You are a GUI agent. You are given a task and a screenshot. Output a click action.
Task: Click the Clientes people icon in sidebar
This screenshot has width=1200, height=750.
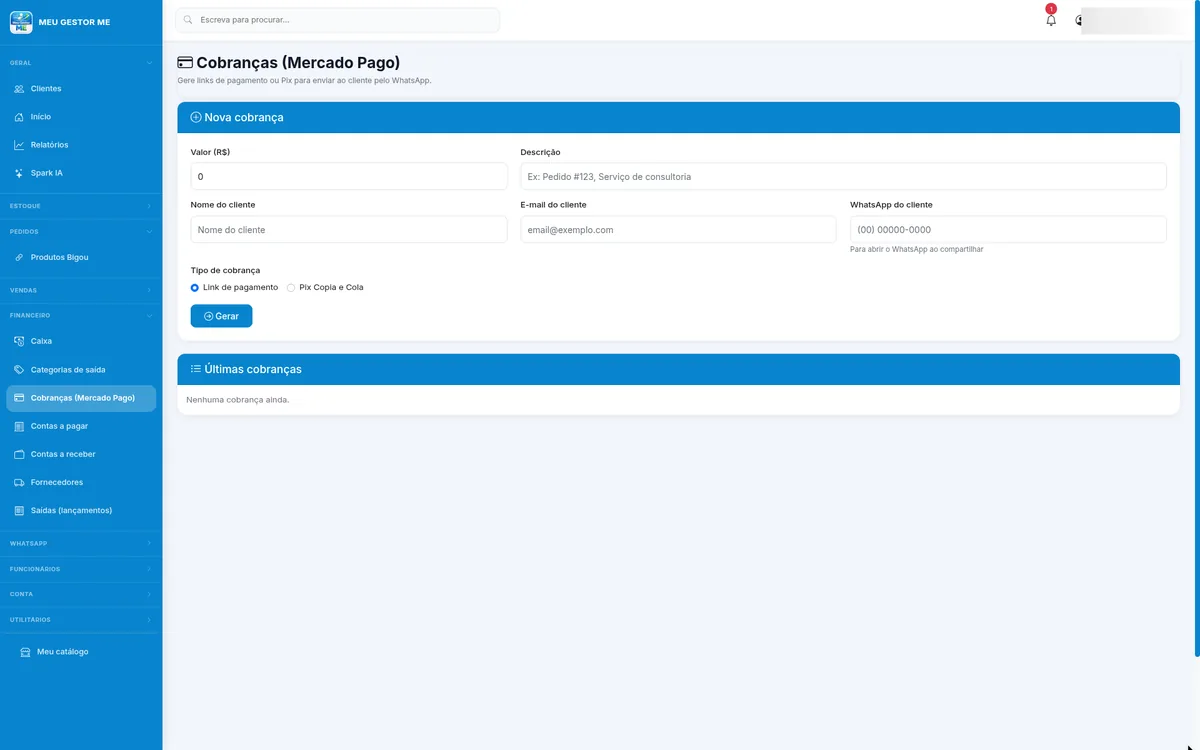point(19,89)
